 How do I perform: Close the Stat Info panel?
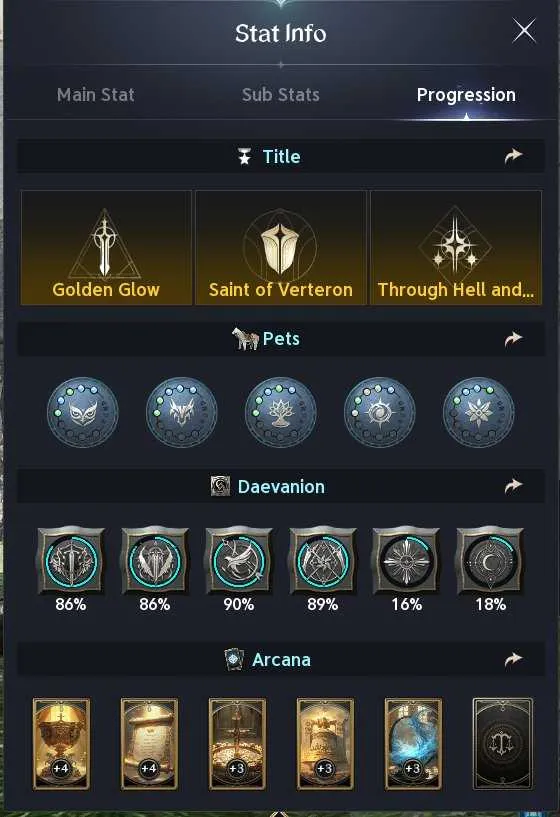(524, 31)
